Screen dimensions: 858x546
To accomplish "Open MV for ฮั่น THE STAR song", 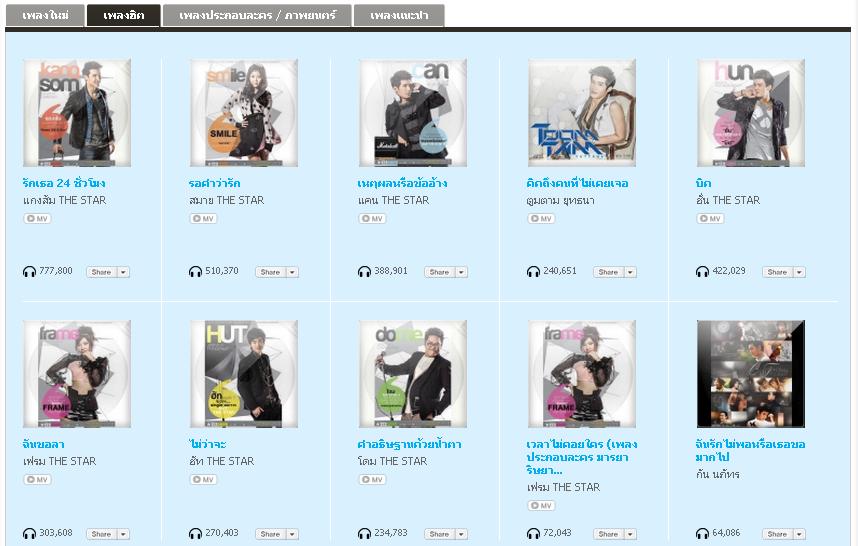I will click(x=711, y=219).
